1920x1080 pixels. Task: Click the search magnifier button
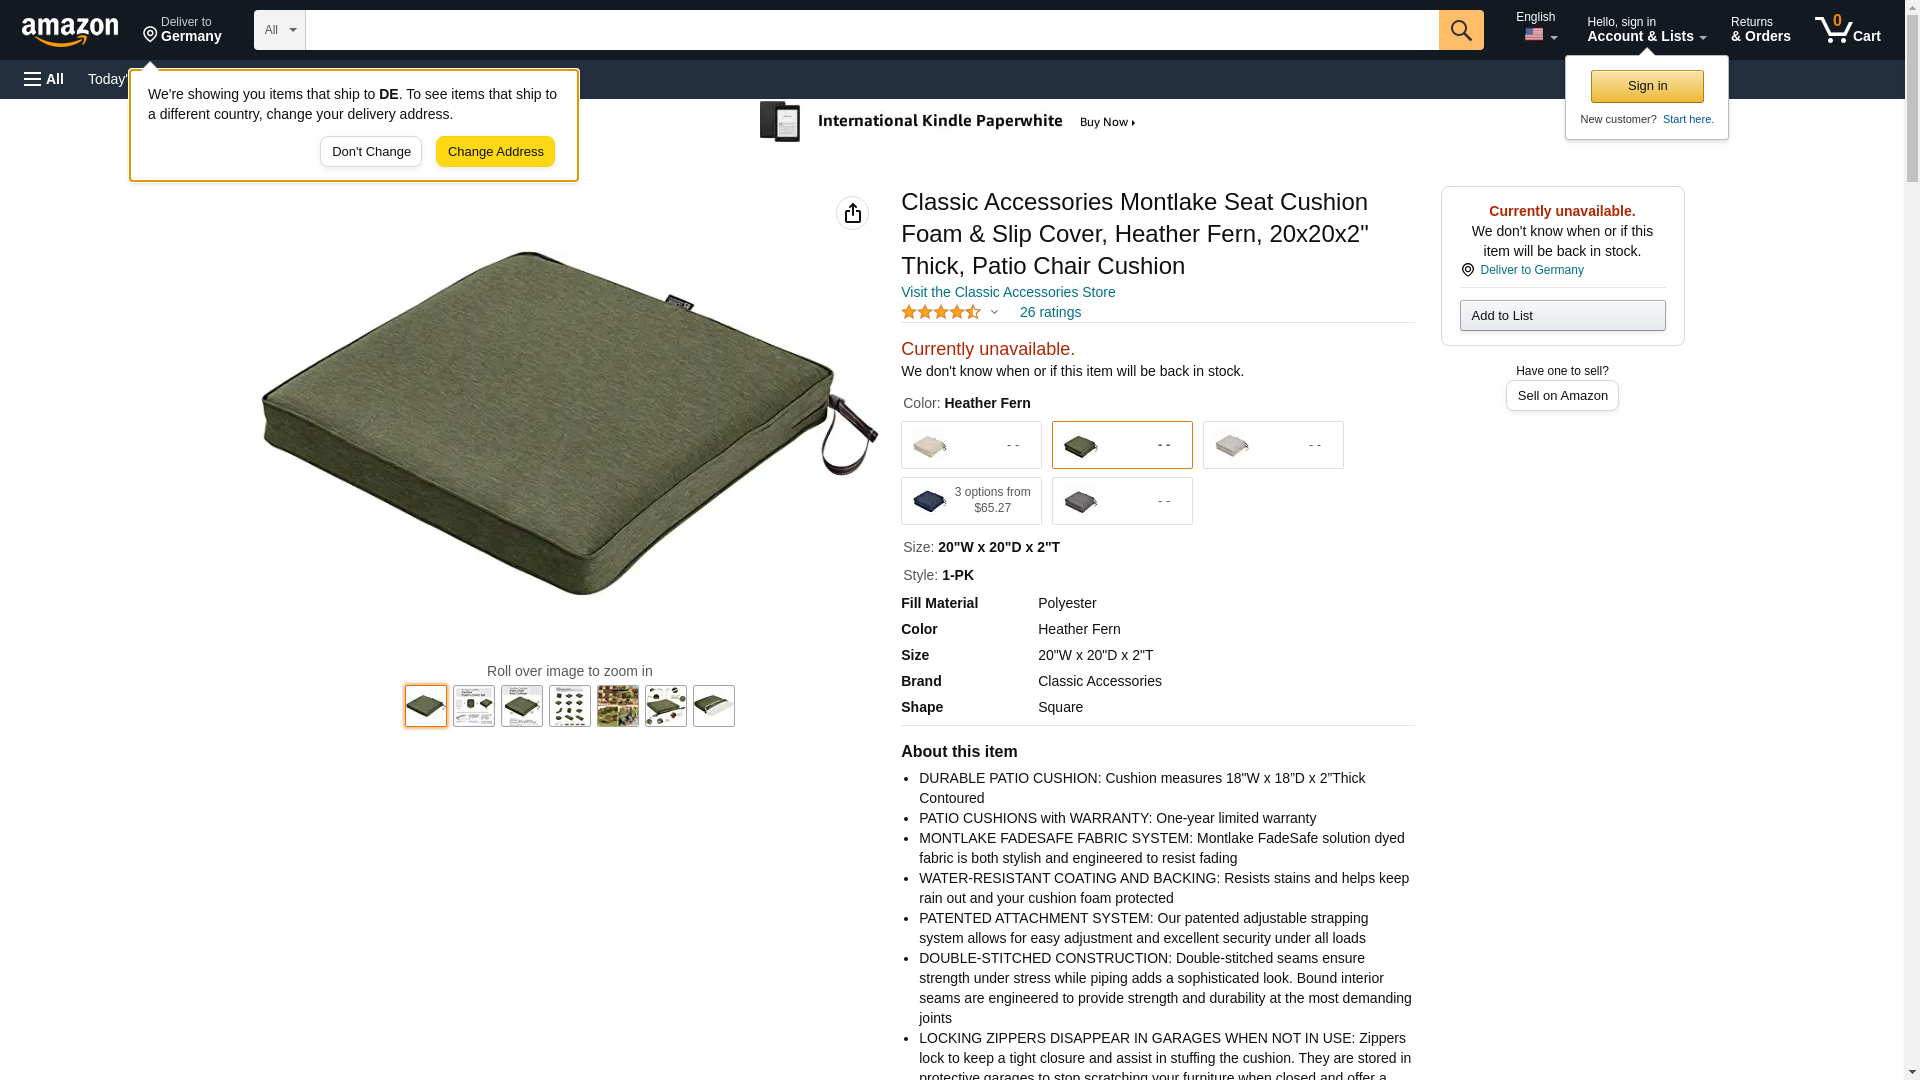[1461, 30]
